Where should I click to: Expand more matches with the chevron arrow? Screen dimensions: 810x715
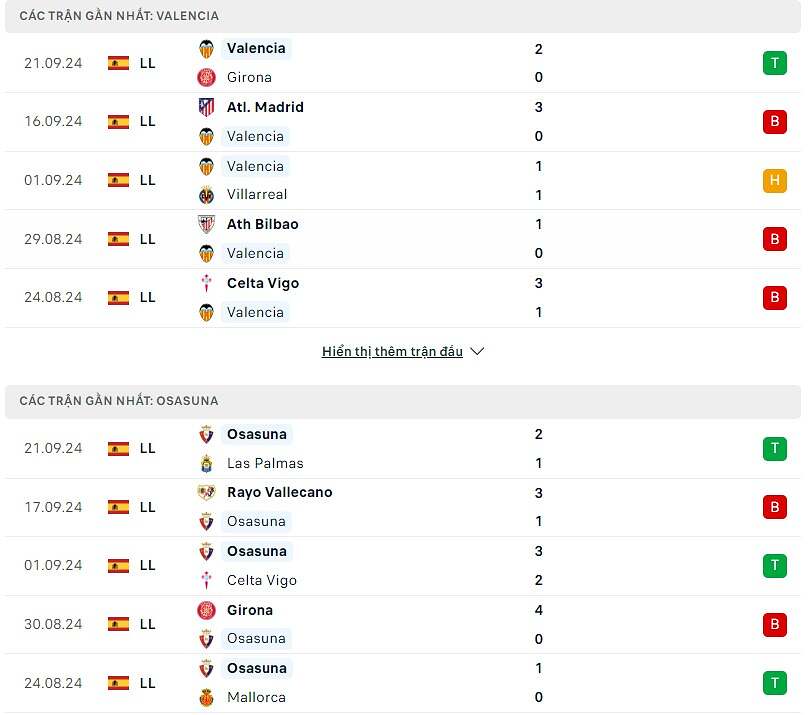477,352
